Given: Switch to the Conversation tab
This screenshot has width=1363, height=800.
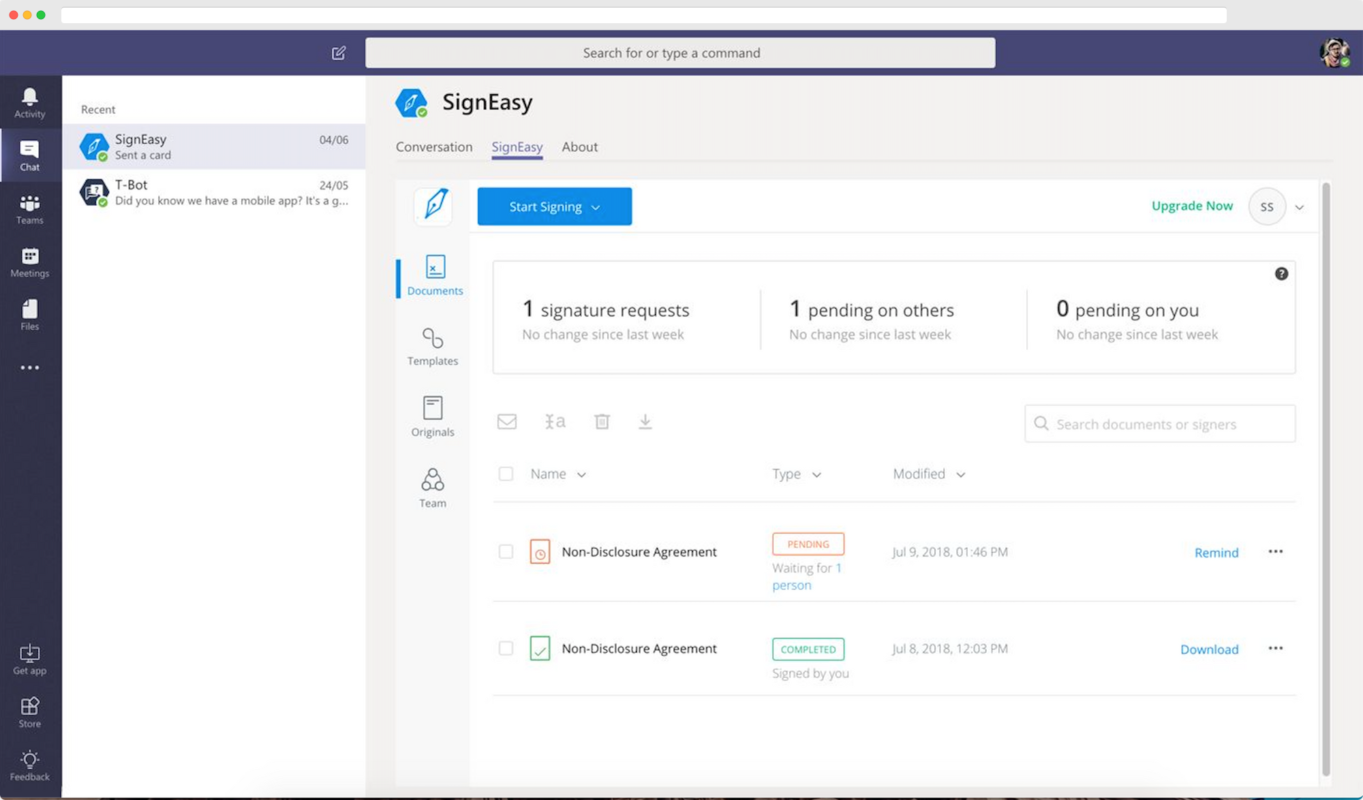Looking at the screenshot, I should click(434, 147).
